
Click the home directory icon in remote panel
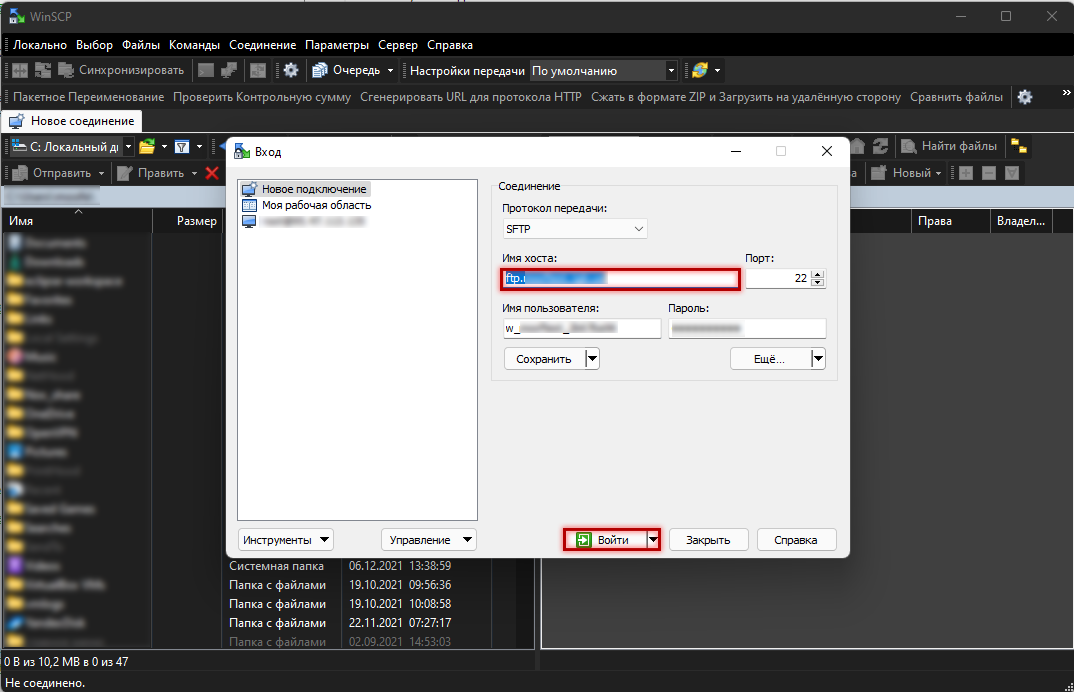click(x=858, y=146)
